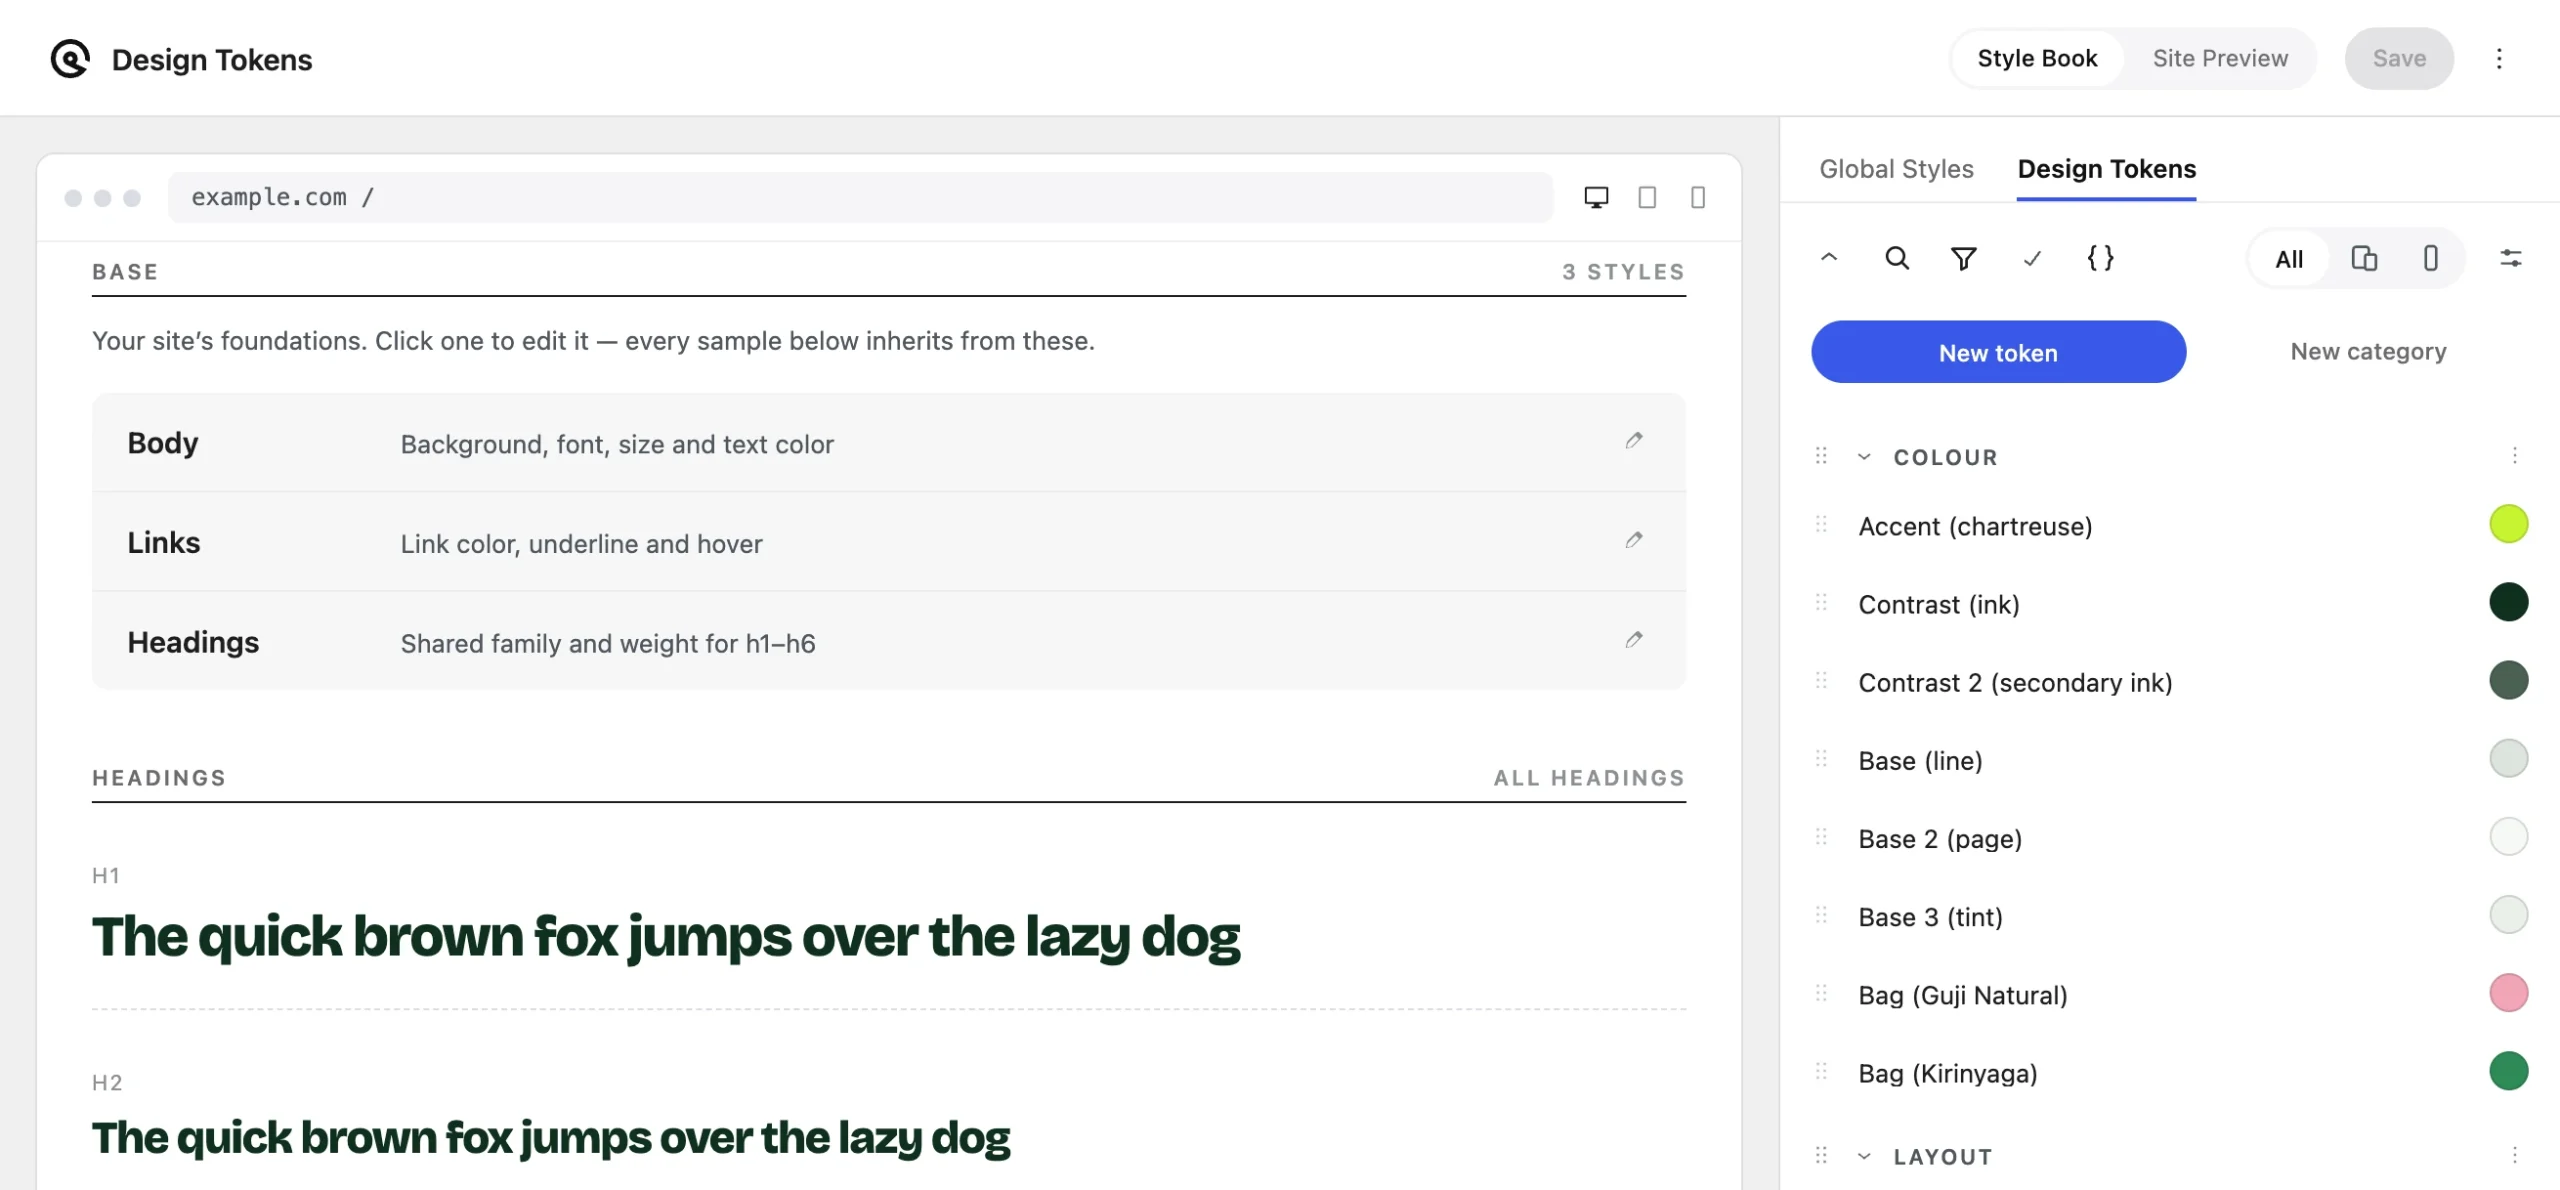Image resolution: width=2560 pixels, height=1190 pixels.
Task: Edit Body style with pencil icon
Action: 1634,441
